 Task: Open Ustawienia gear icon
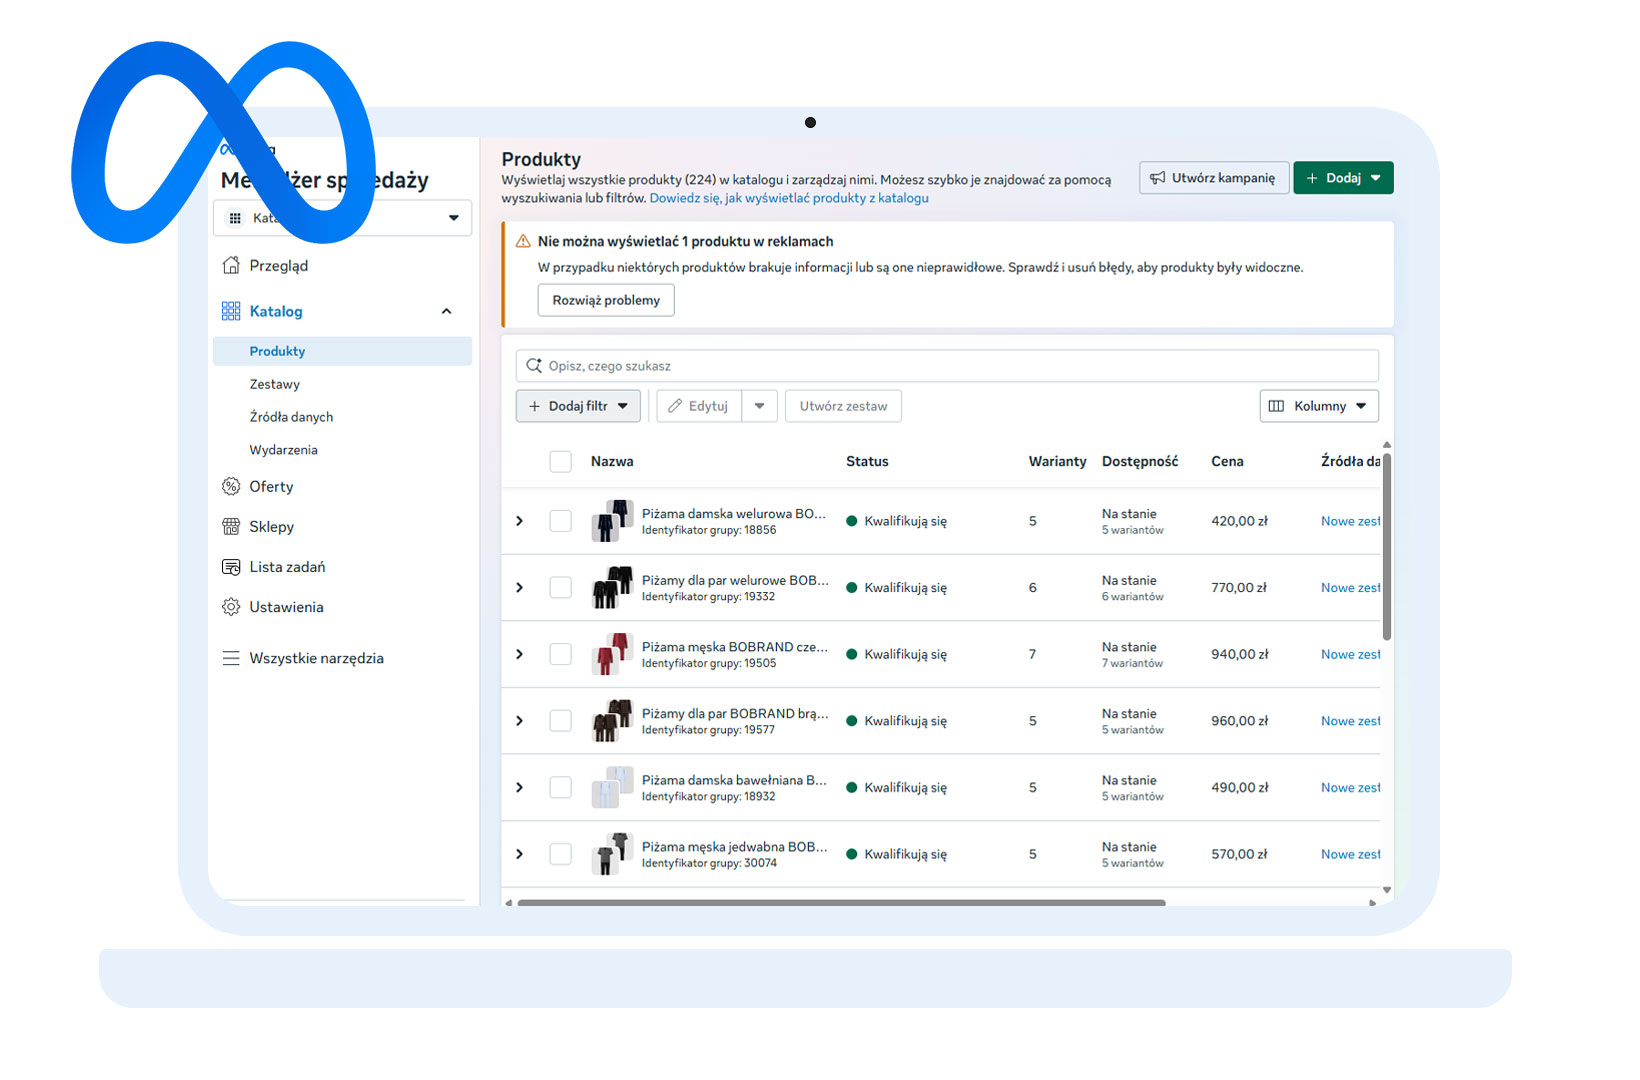coord(231,607)
